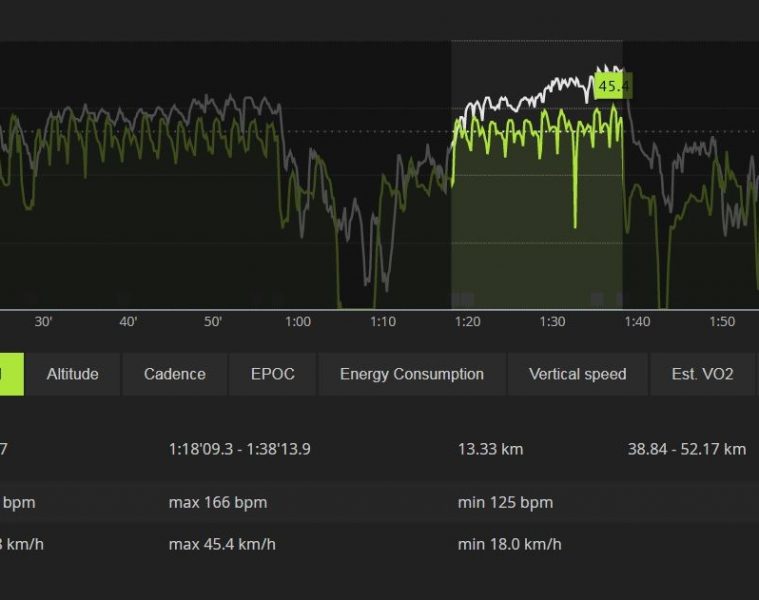
Task: Click the 13.33 km distance value
Action: [490, 449]
